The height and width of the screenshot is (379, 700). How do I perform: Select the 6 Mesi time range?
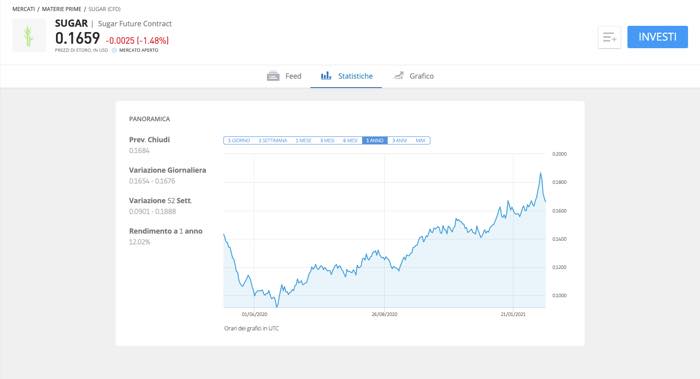(x=350, y=141)
